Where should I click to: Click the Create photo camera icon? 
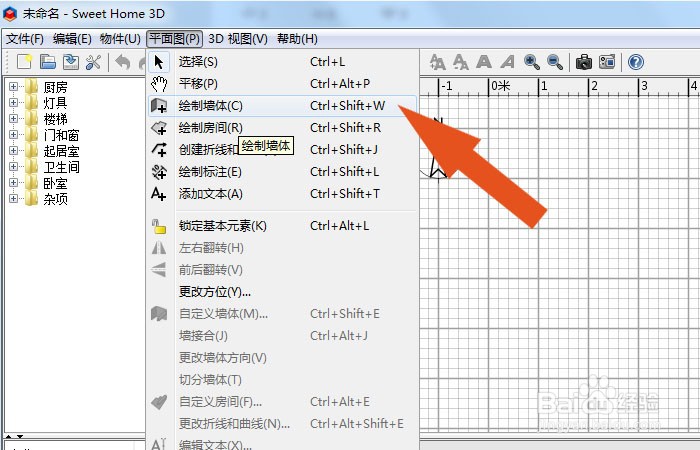(x=583, y=62)
